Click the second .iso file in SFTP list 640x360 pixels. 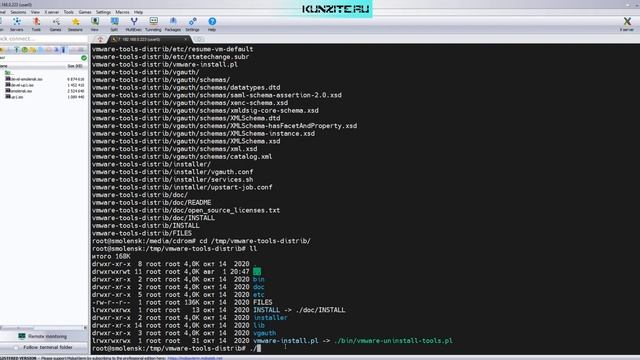pyautogui.click(x=20, y=85)
